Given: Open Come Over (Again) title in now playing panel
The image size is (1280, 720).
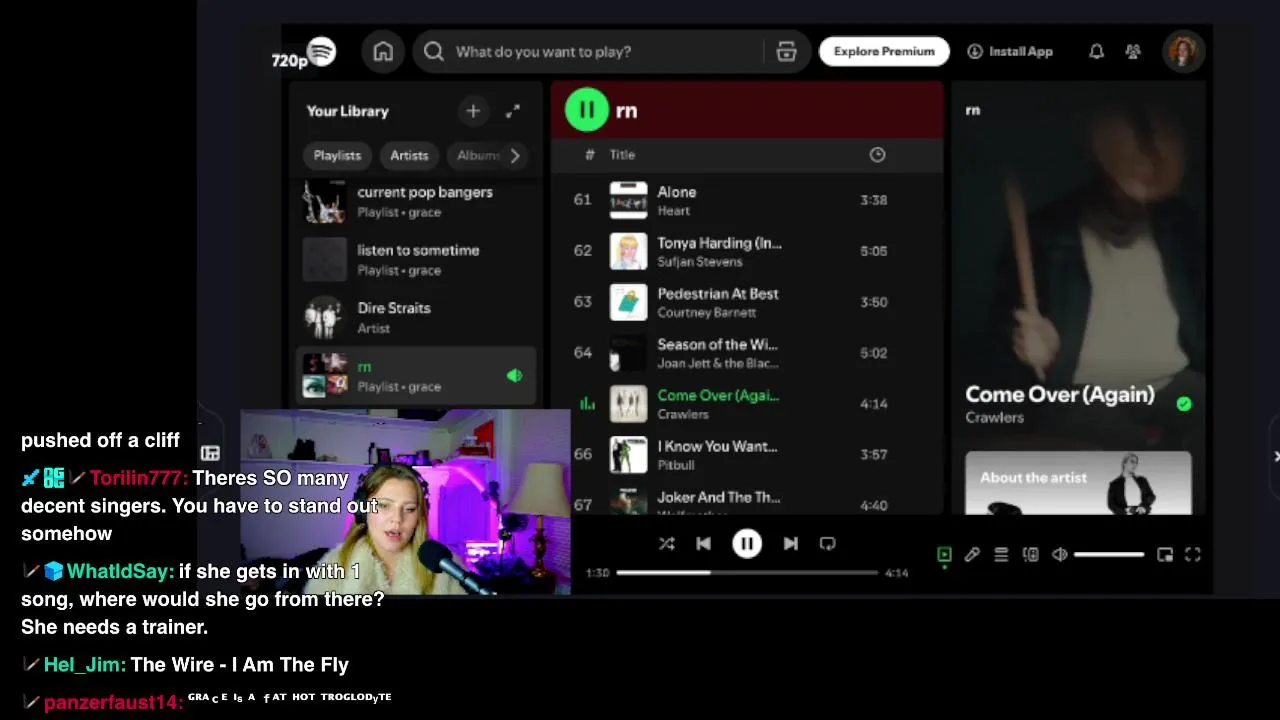Looking at the screenshot, I should click(1060, 394).
